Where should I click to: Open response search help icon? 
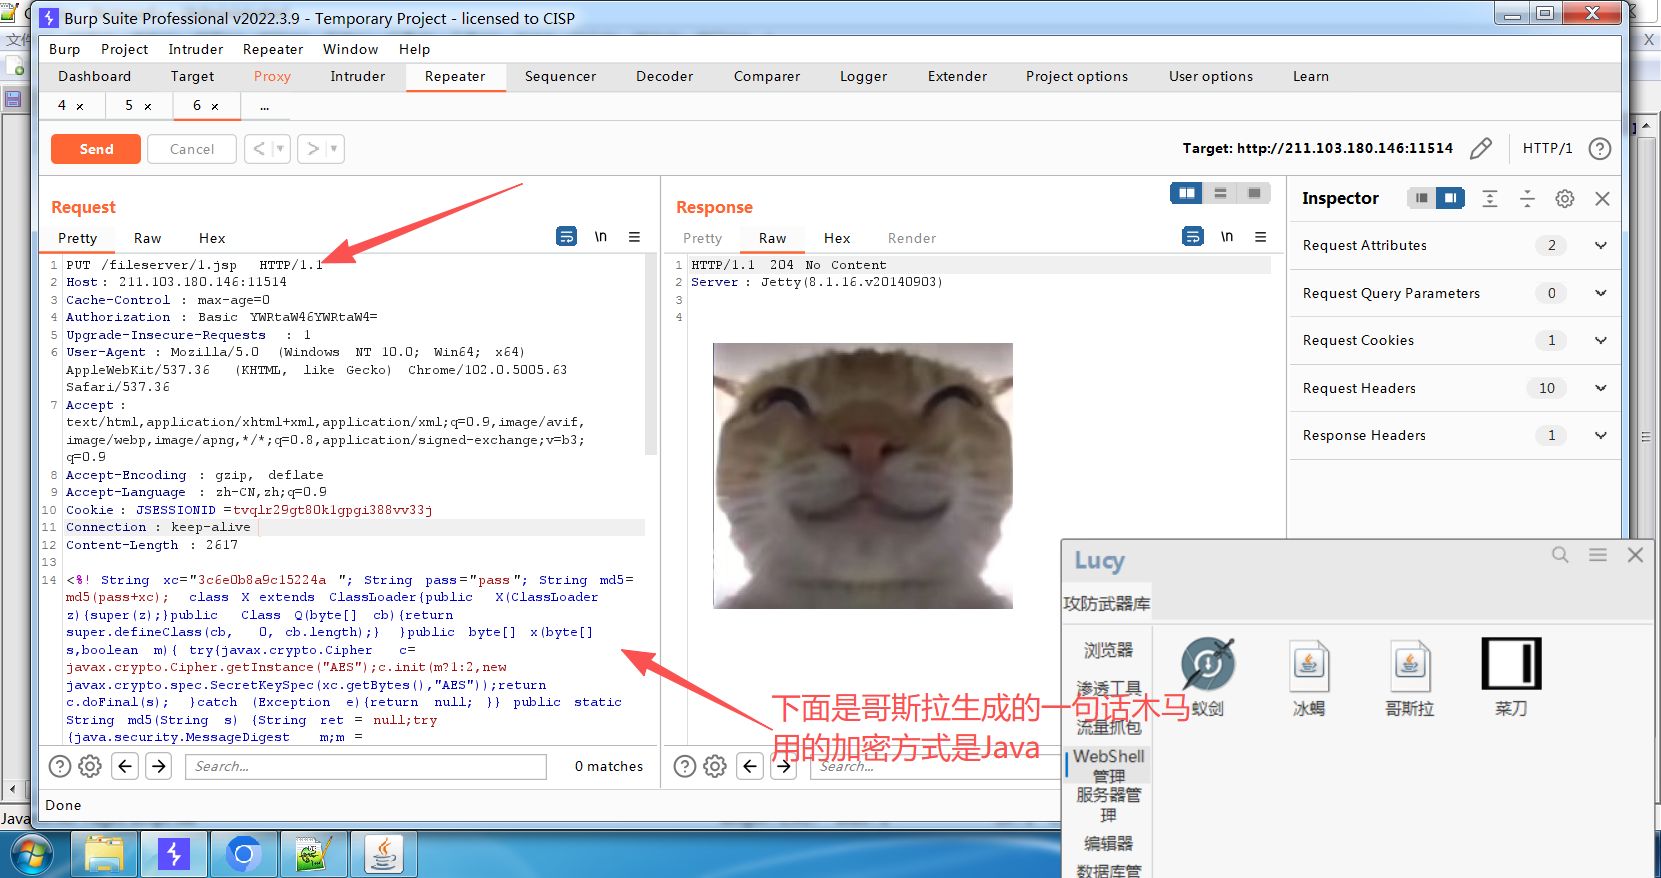685,766
